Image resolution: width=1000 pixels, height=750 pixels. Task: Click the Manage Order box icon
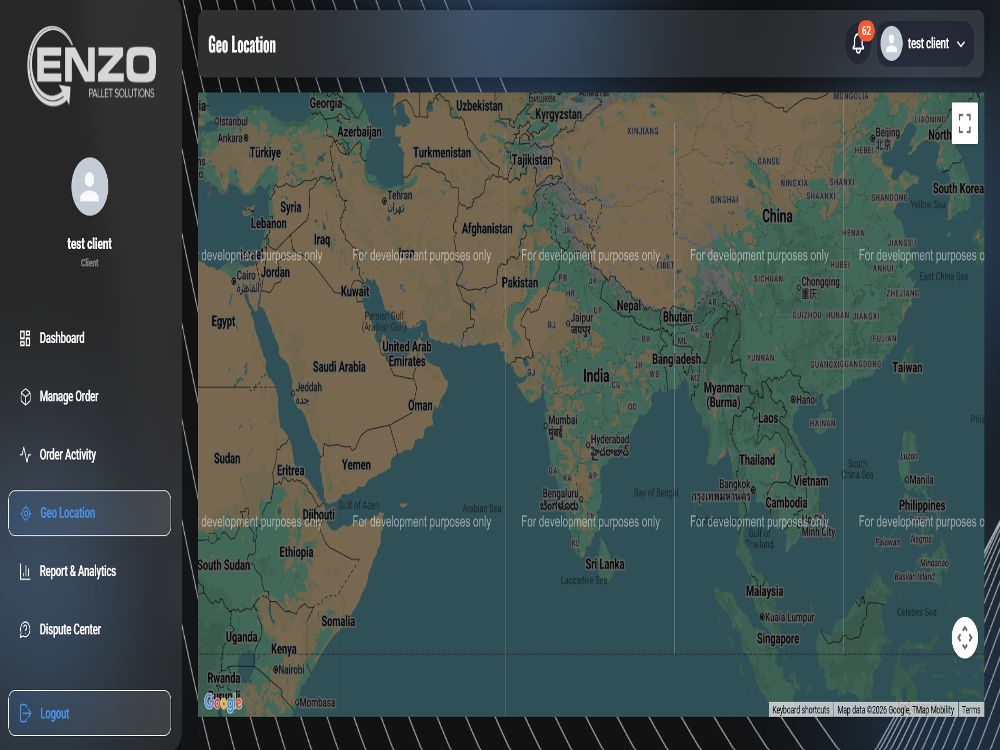[26, 397]
